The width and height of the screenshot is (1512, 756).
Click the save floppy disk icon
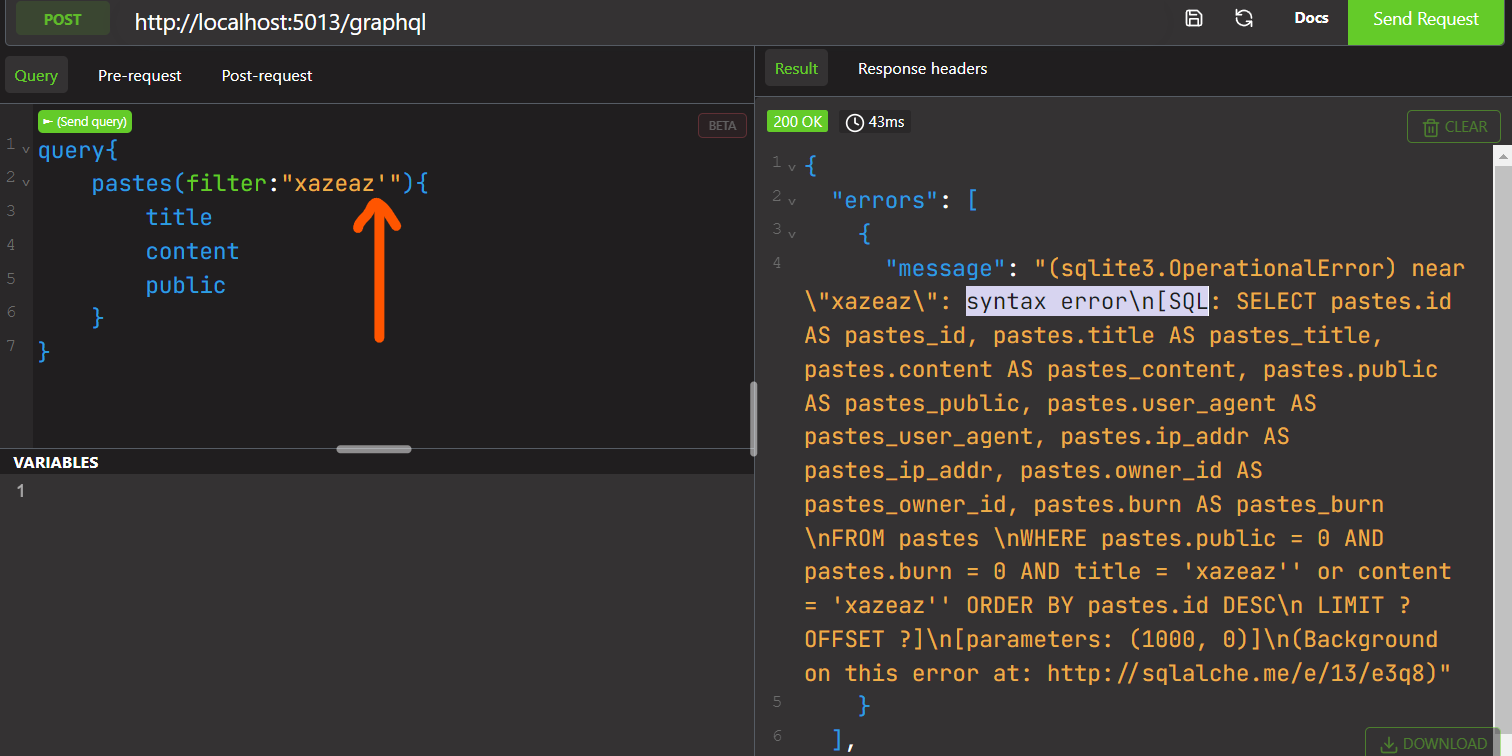pos(1194,18)
